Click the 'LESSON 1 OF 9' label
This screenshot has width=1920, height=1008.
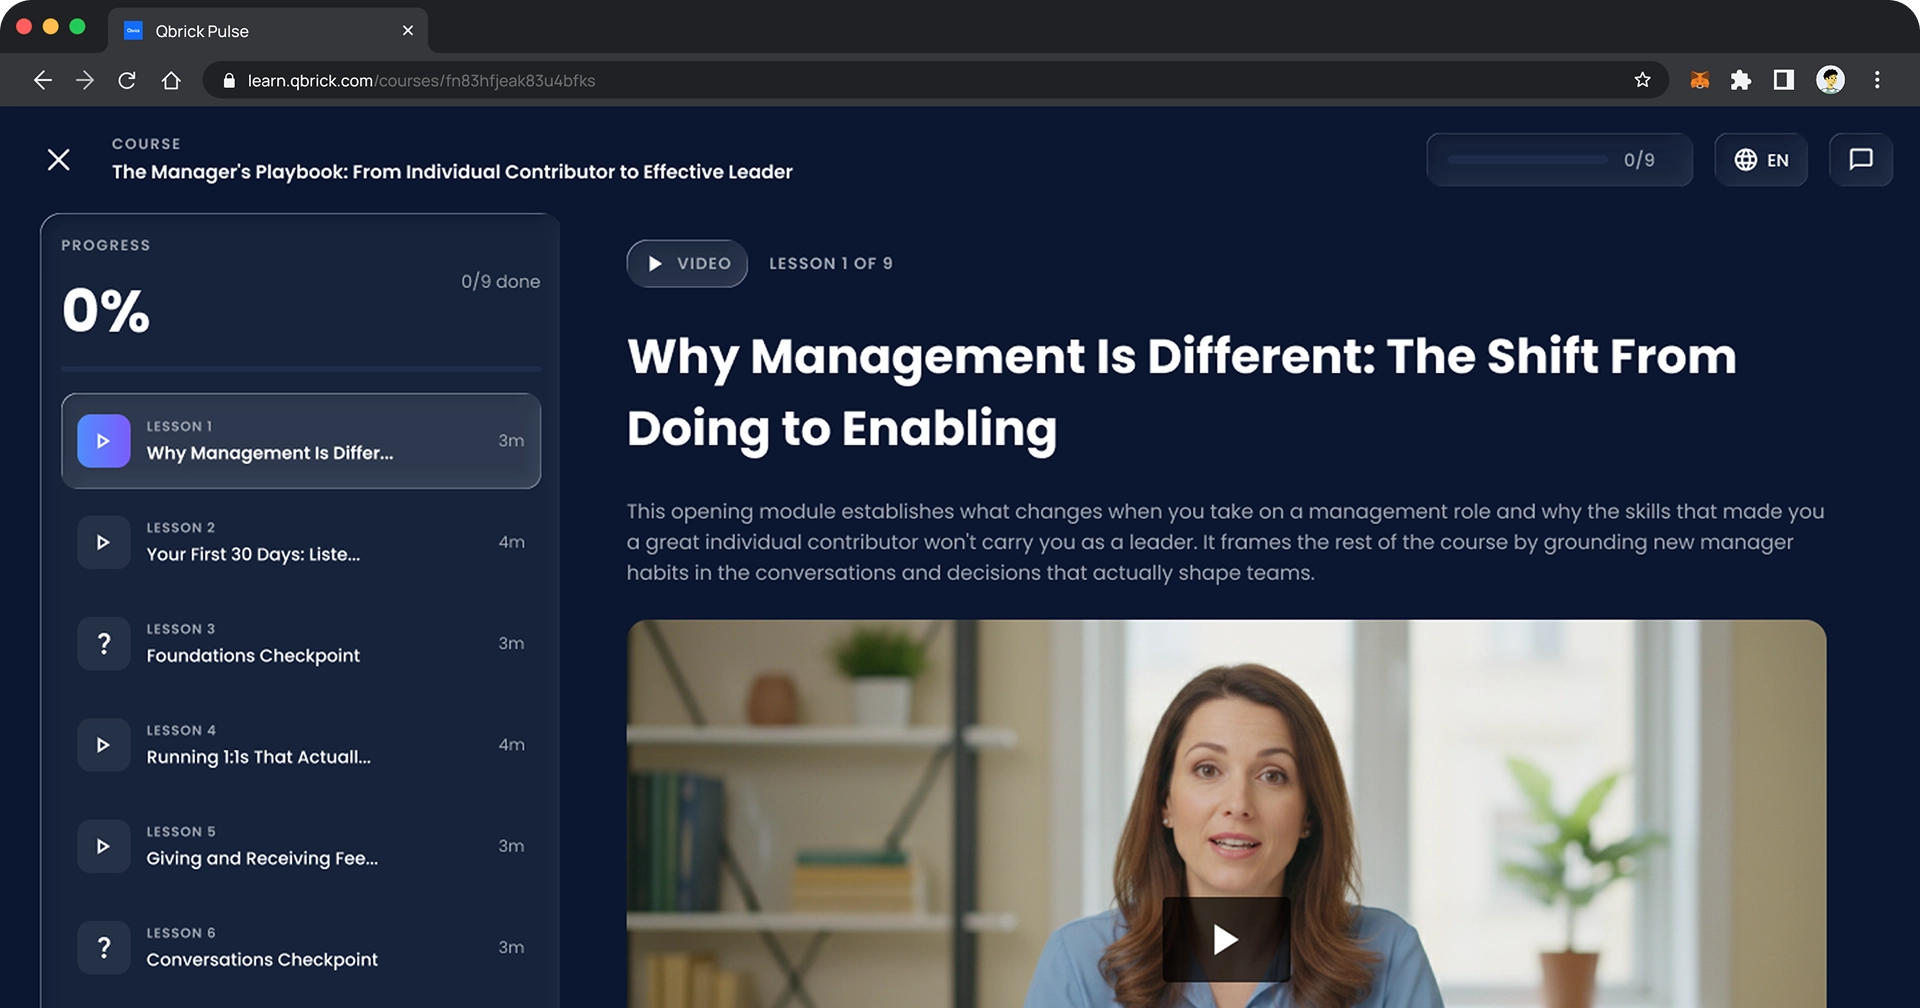pyautogui.click(x=830, y=264)
